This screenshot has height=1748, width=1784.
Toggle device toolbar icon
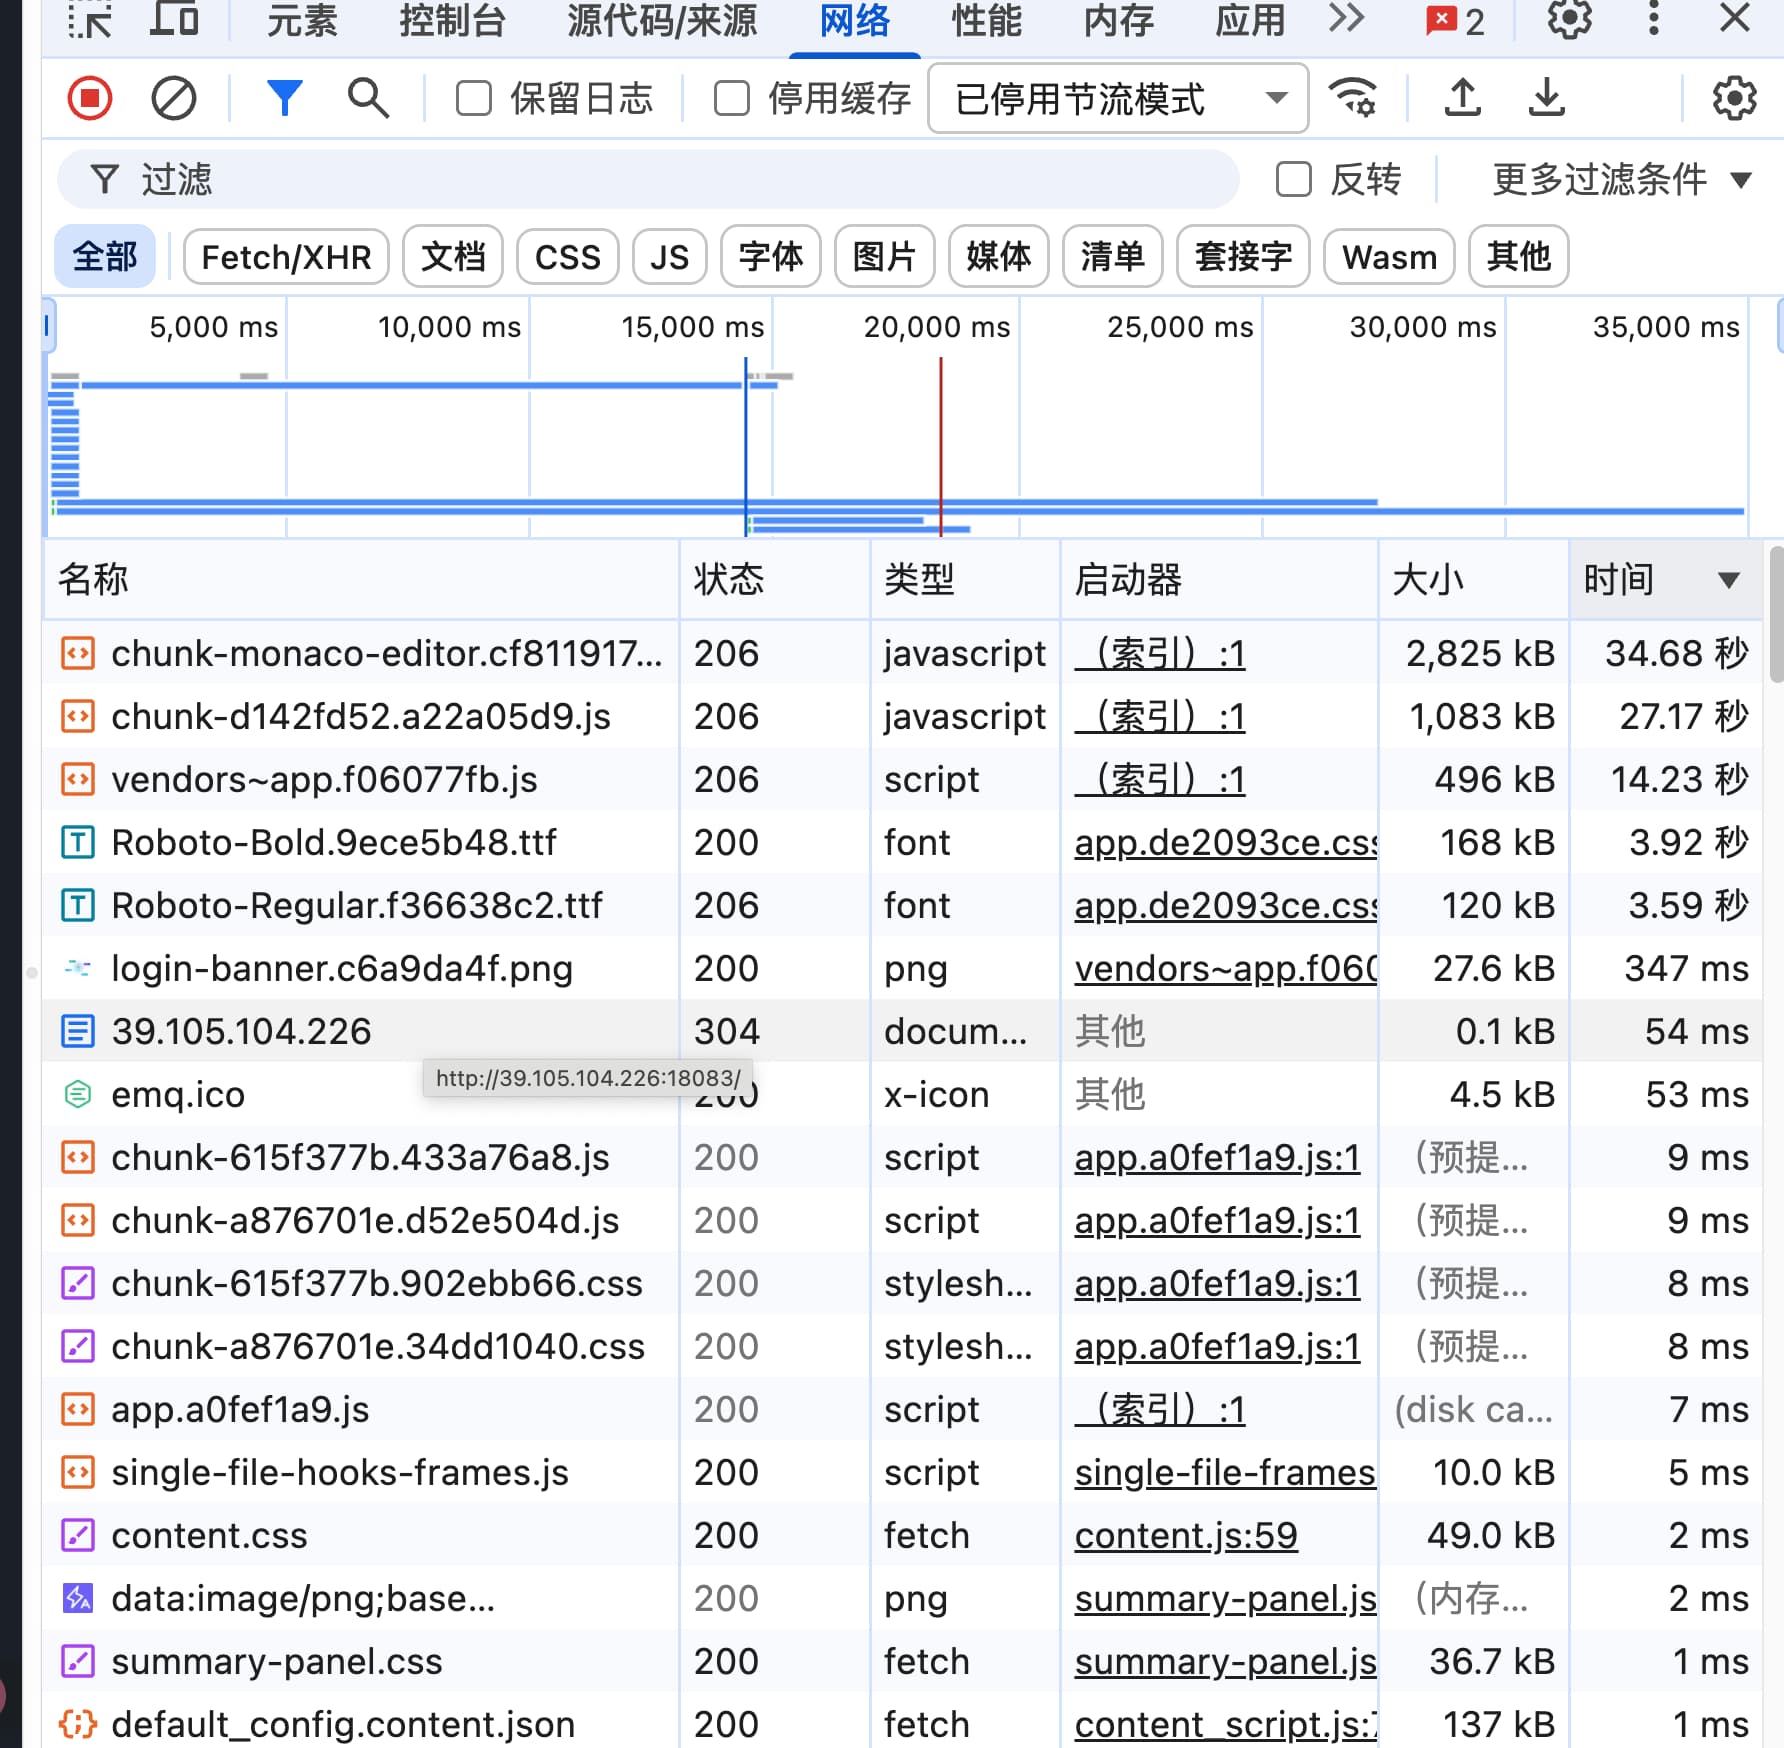click(174, 19)
